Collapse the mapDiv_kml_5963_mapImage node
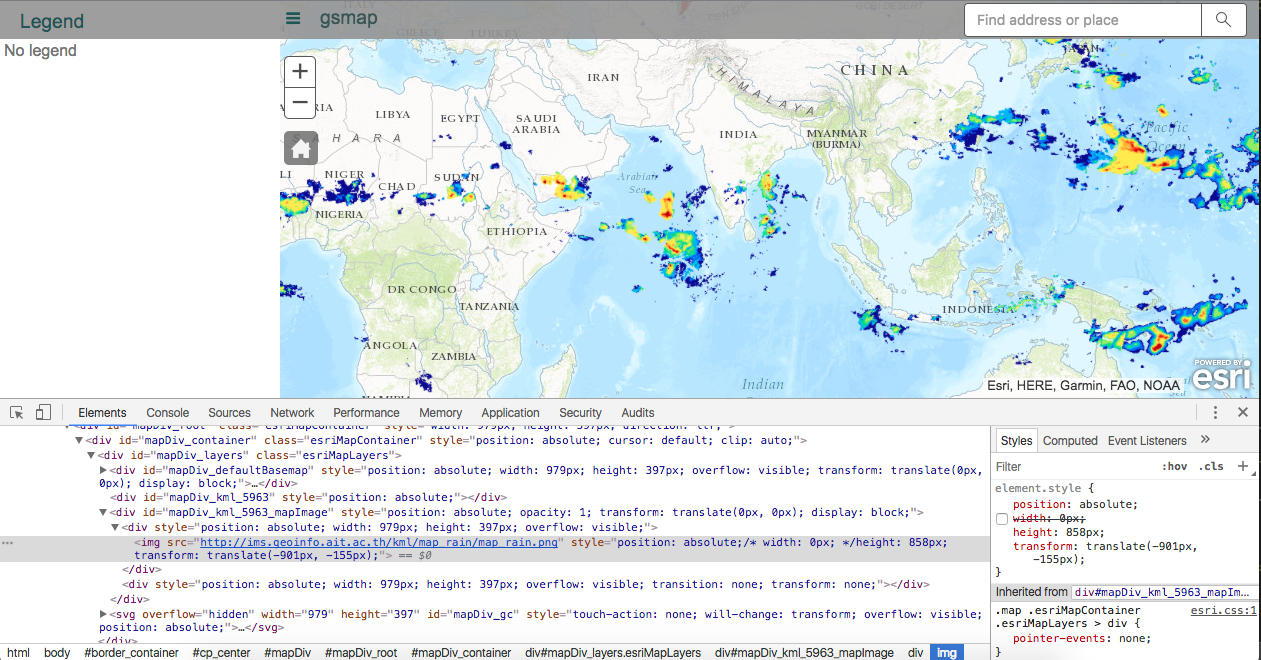 tap(104, 512)
